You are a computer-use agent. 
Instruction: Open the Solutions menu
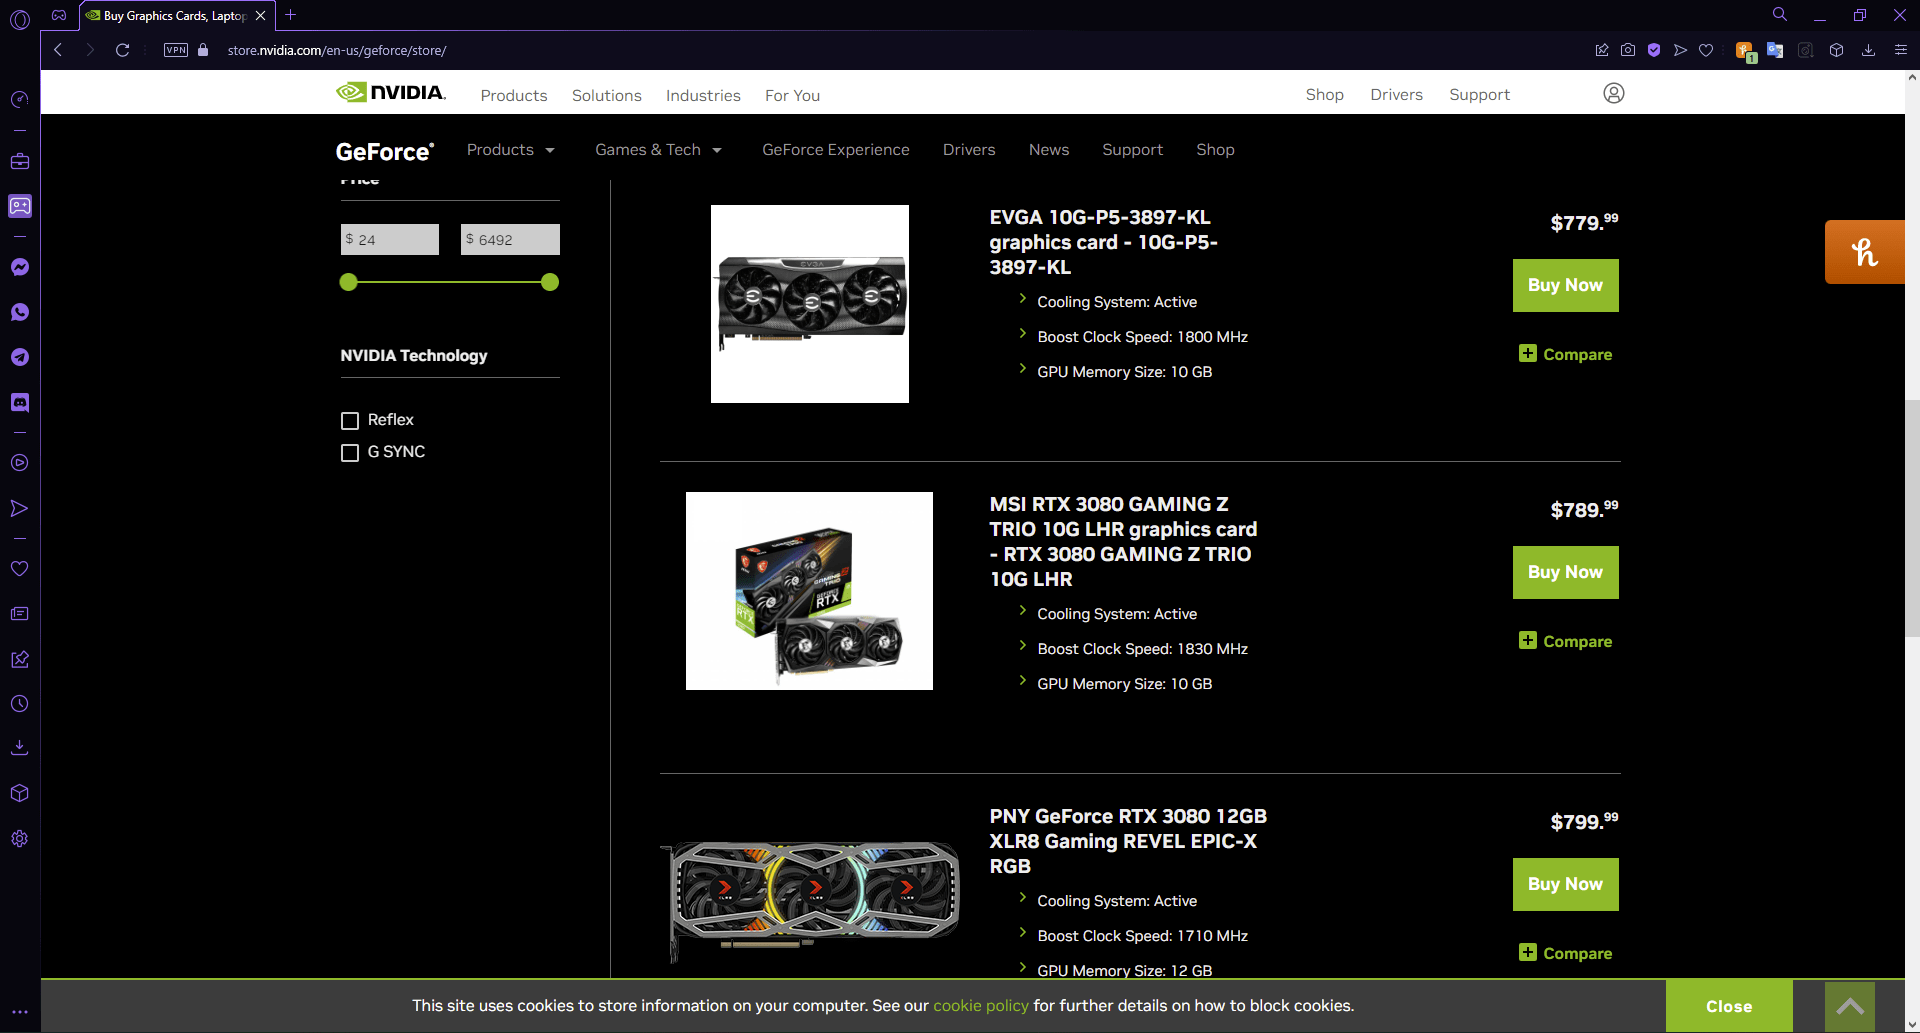tap(606, 95)
